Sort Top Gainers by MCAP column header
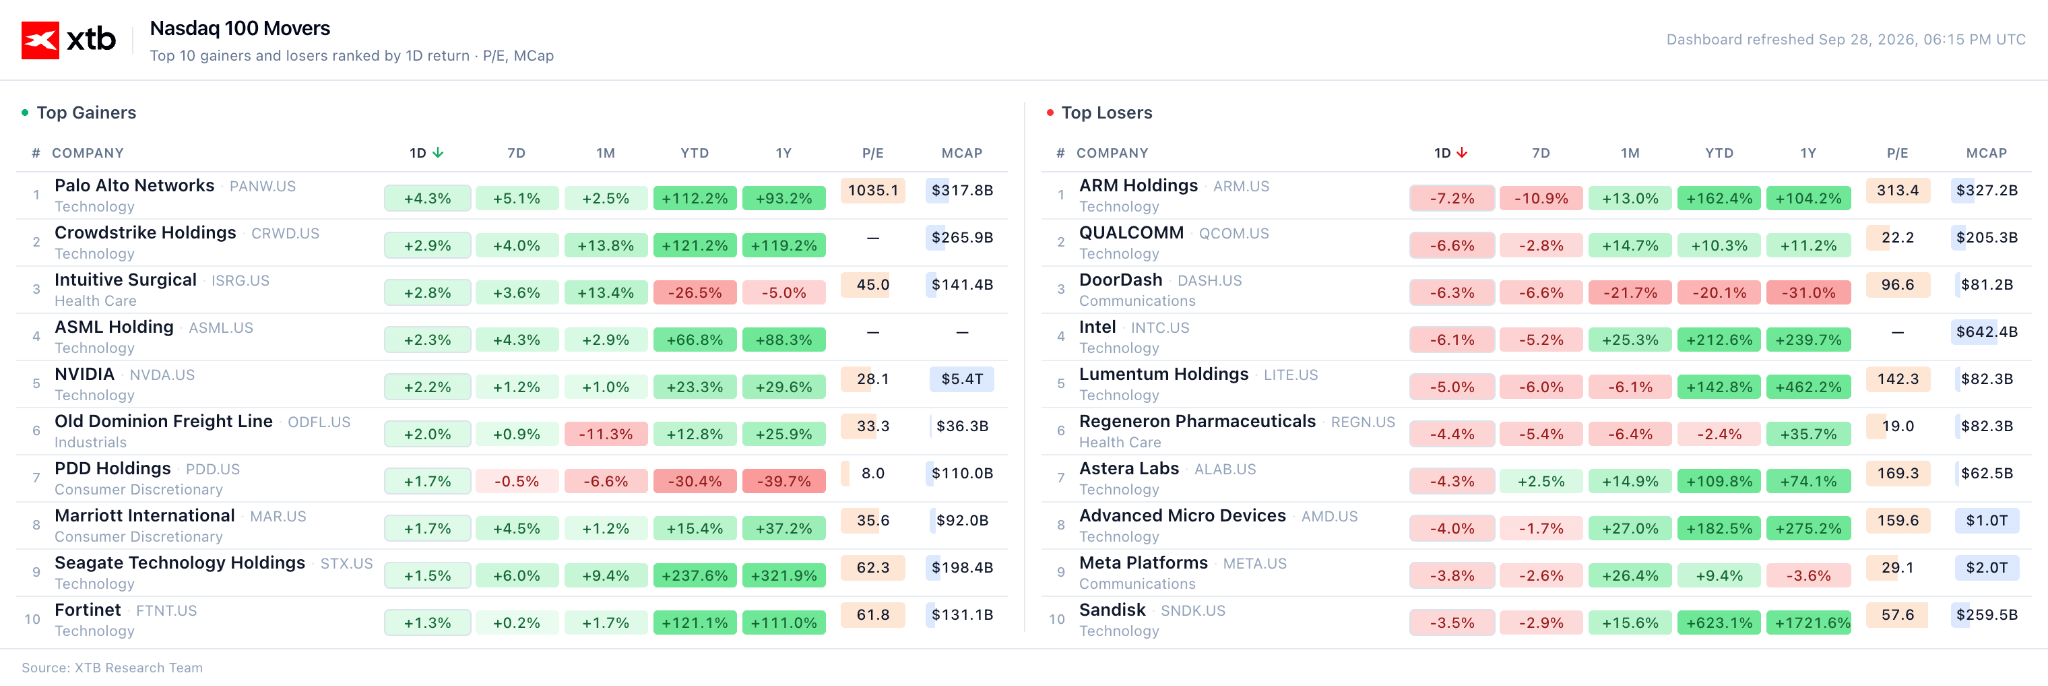The image size is (2048, 686). pyautogui.click(x=962, y=153)
